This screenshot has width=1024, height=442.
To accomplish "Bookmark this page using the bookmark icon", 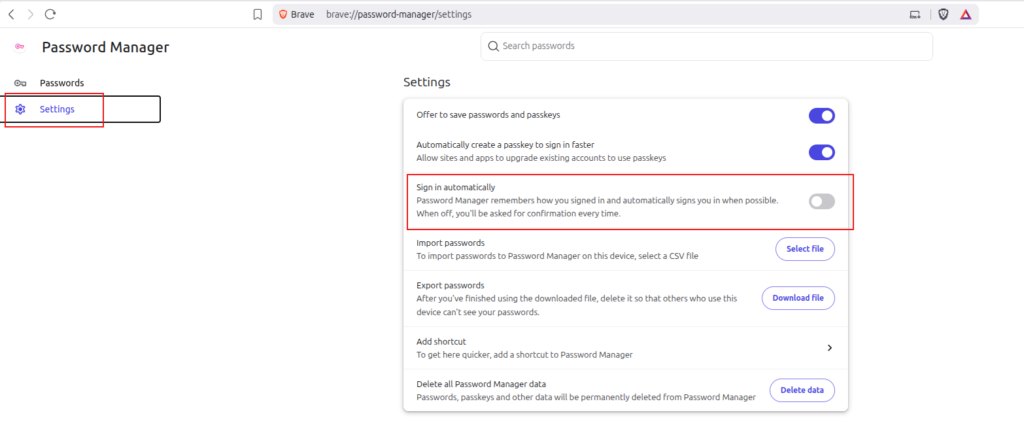I will tap(257, 14).
